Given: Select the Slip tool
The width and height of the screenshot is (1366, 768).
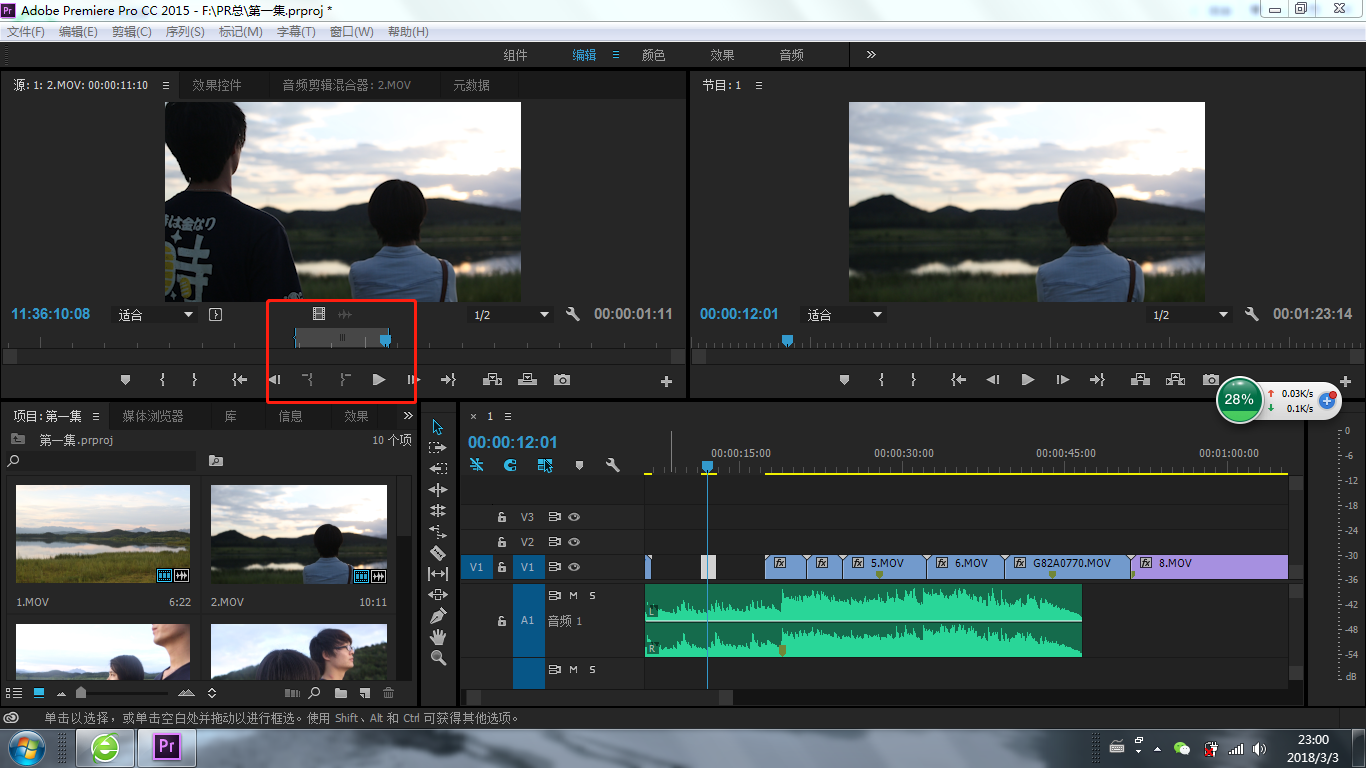Looking at the screenshot, I should pos(437,574).
